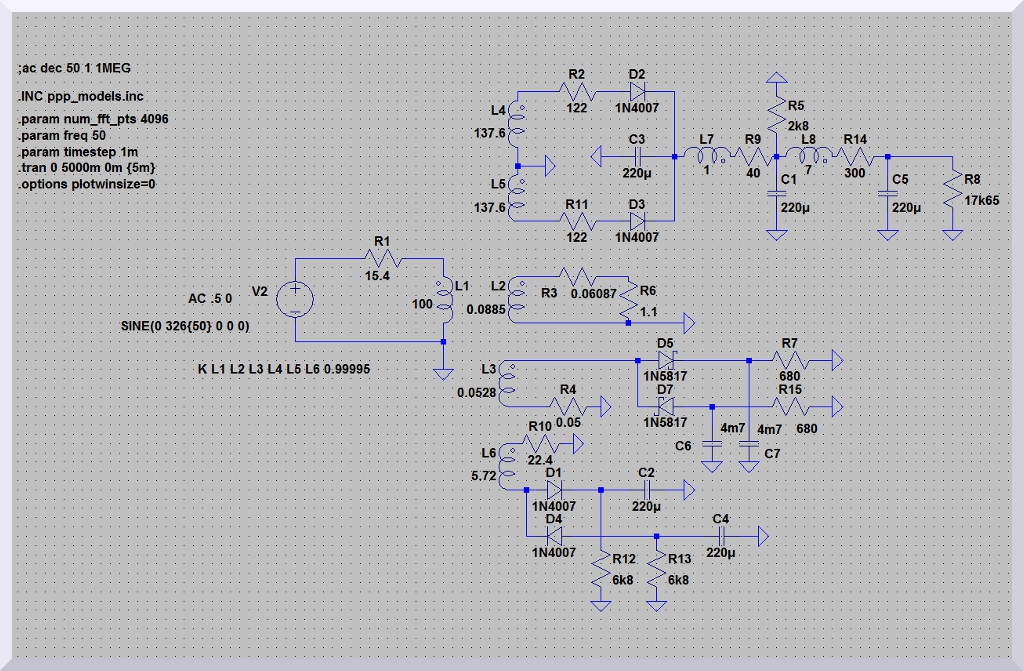Select the .param freq 50 directive
1024x671 pixels.
62,135
